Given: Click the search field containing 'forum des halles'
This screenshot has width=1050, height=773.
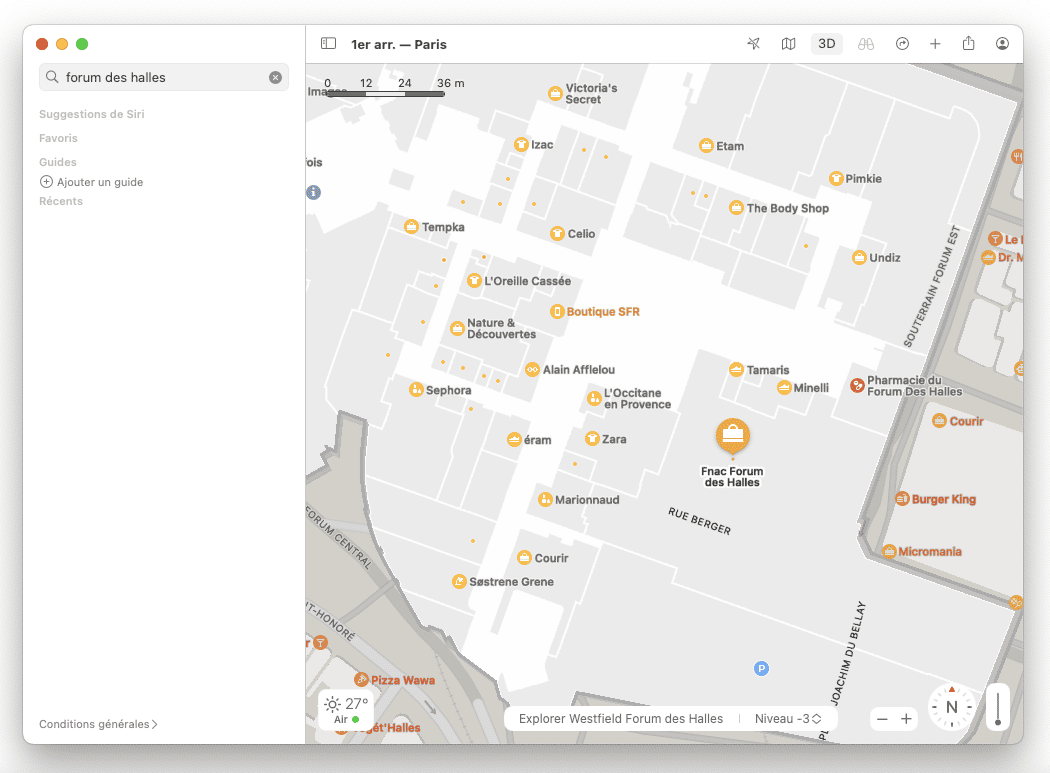Looking at the screenshot, I should click(164, 78).
